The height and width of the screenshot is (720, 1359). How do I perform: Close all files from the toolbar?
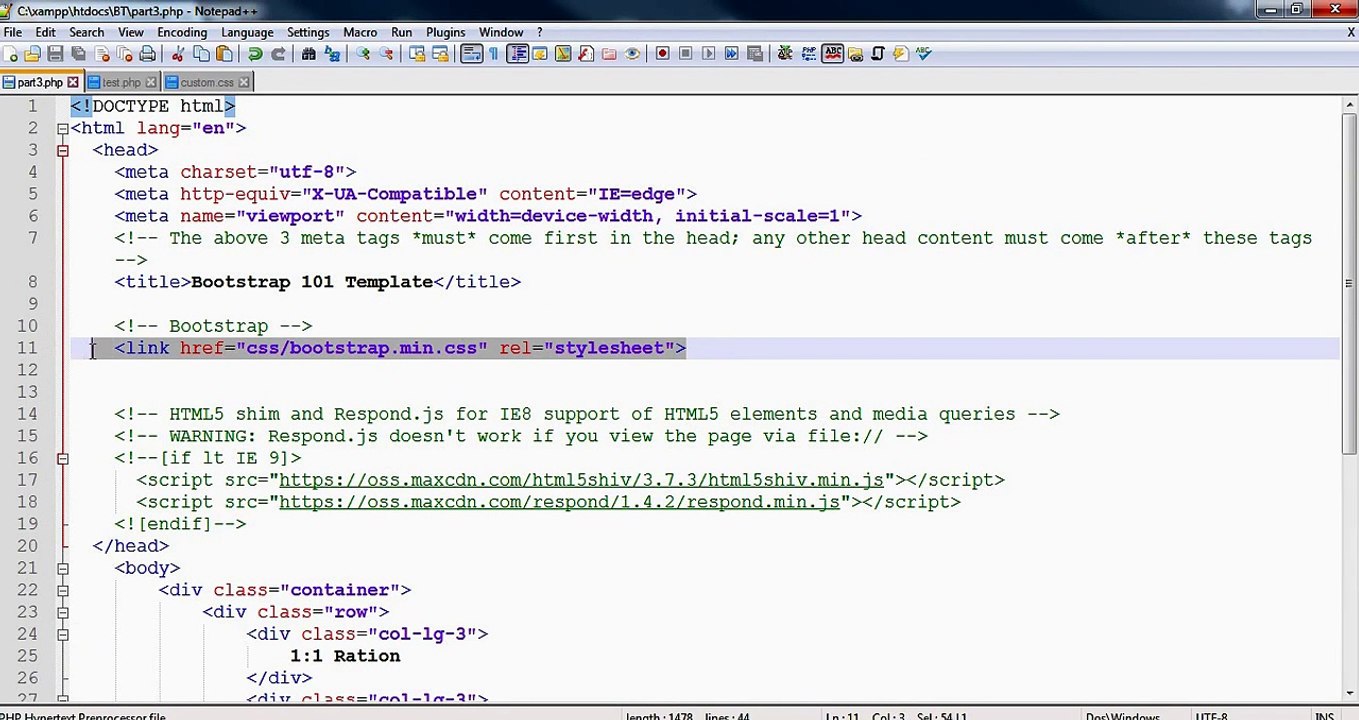coord(124,54)
